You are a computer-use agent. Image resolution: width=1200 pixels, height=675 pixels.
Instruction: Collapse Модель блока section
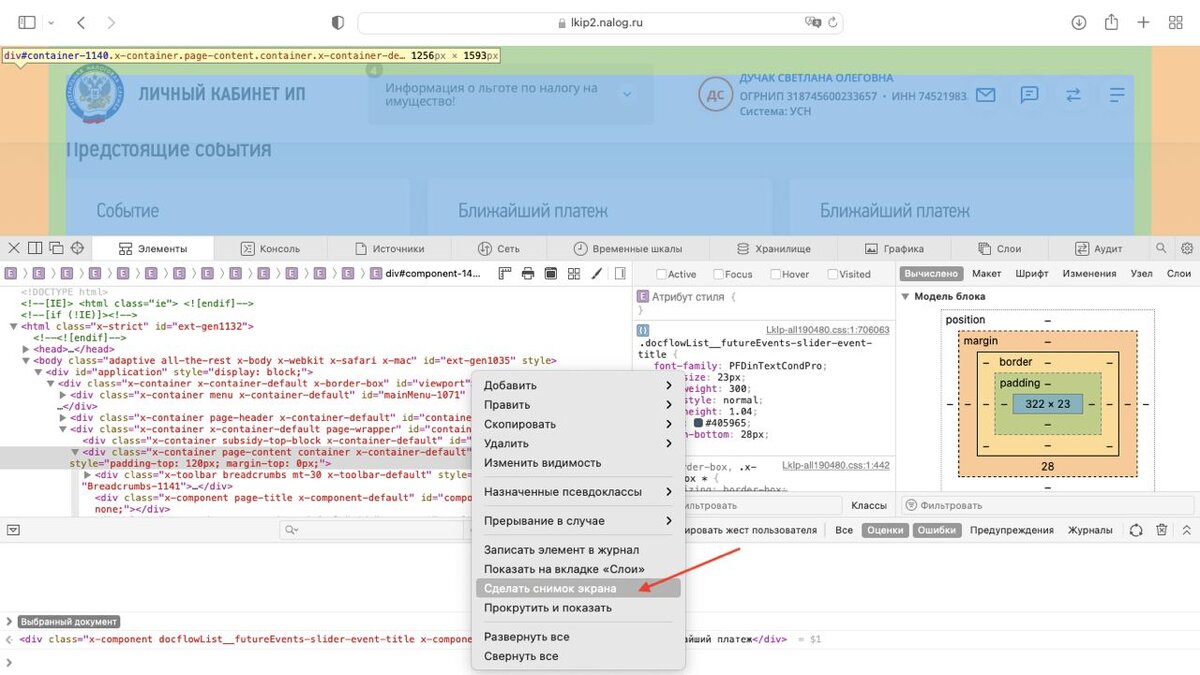906,296
